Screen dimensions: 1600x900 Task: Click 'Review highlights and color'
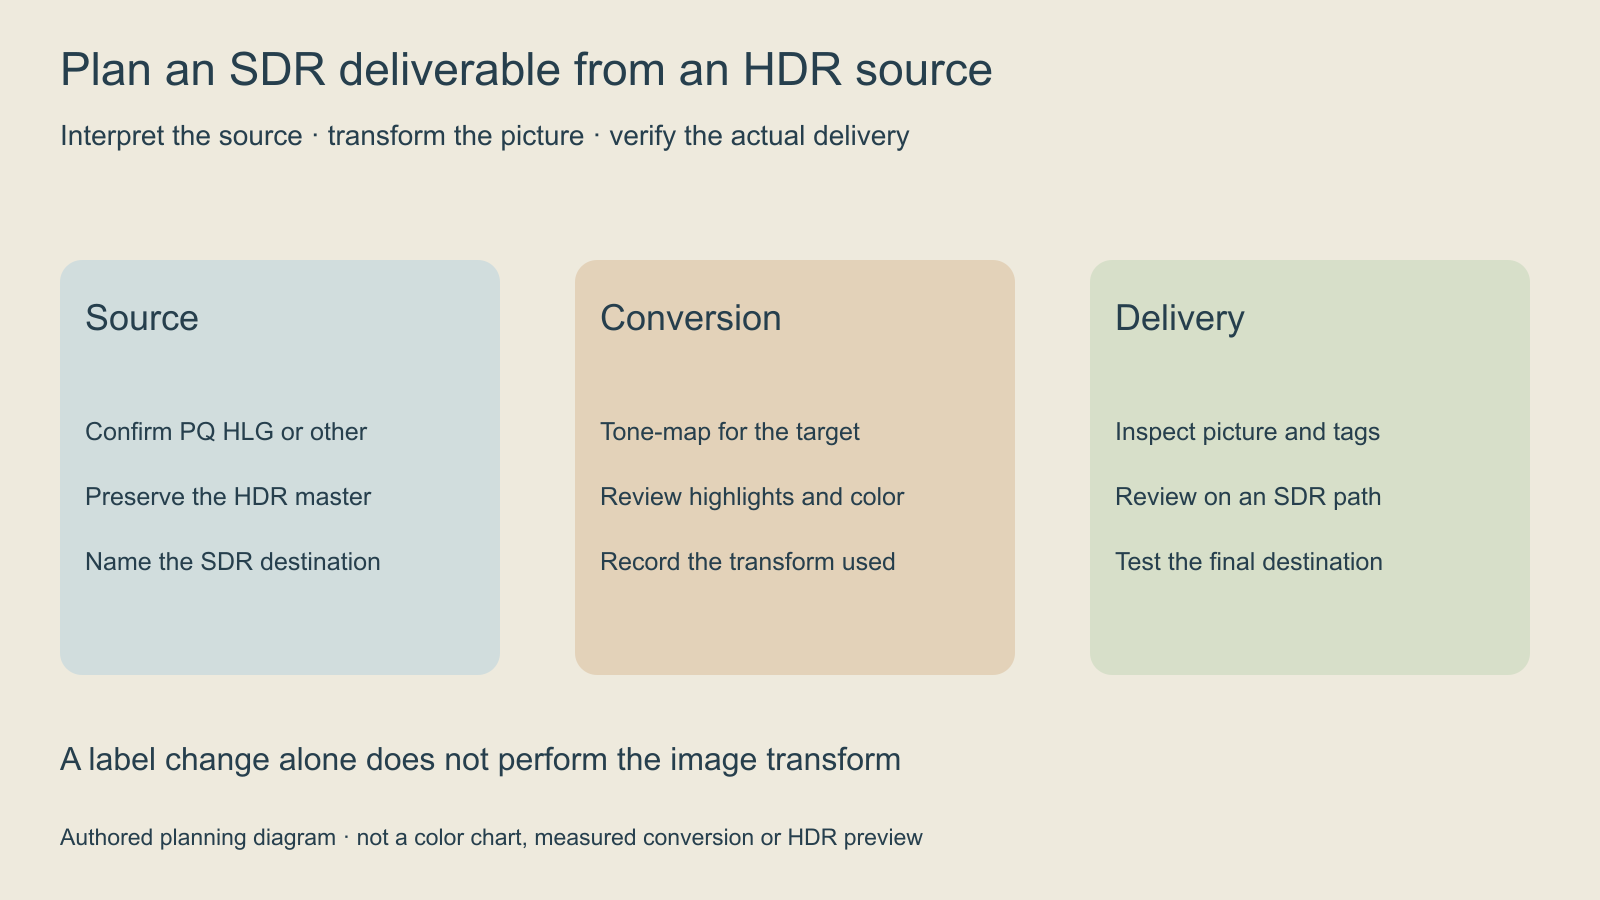pos(752,497)
